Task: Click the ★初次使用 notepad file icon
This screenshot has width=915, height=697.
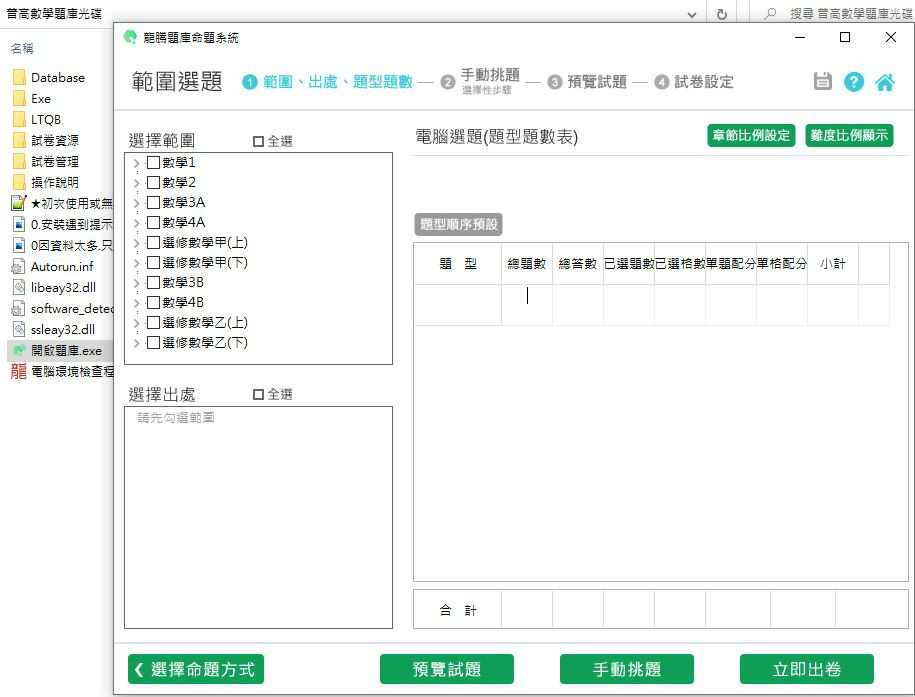Action: (x=19, y=203)
